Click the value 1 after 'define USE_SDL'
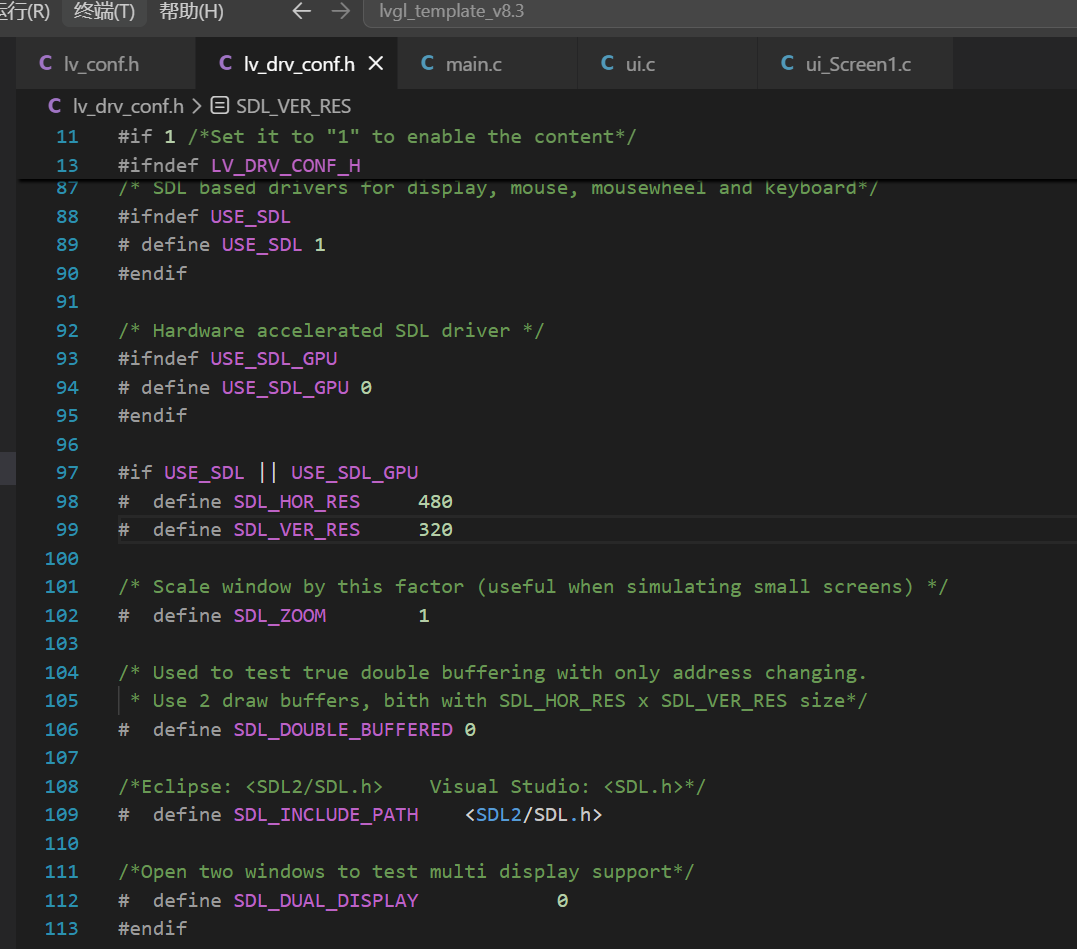The width and height of the screenshot is (1077, 949). pos(319,245)
